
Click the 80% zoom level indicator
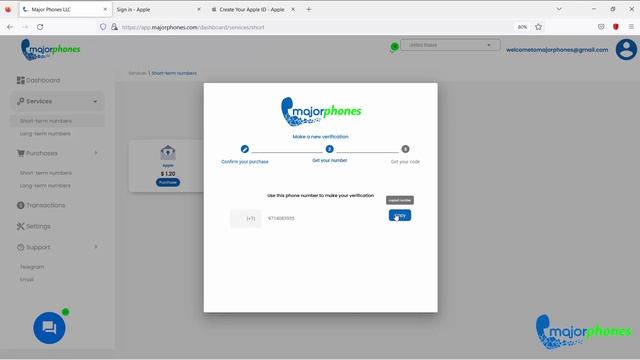pos(522,27)
